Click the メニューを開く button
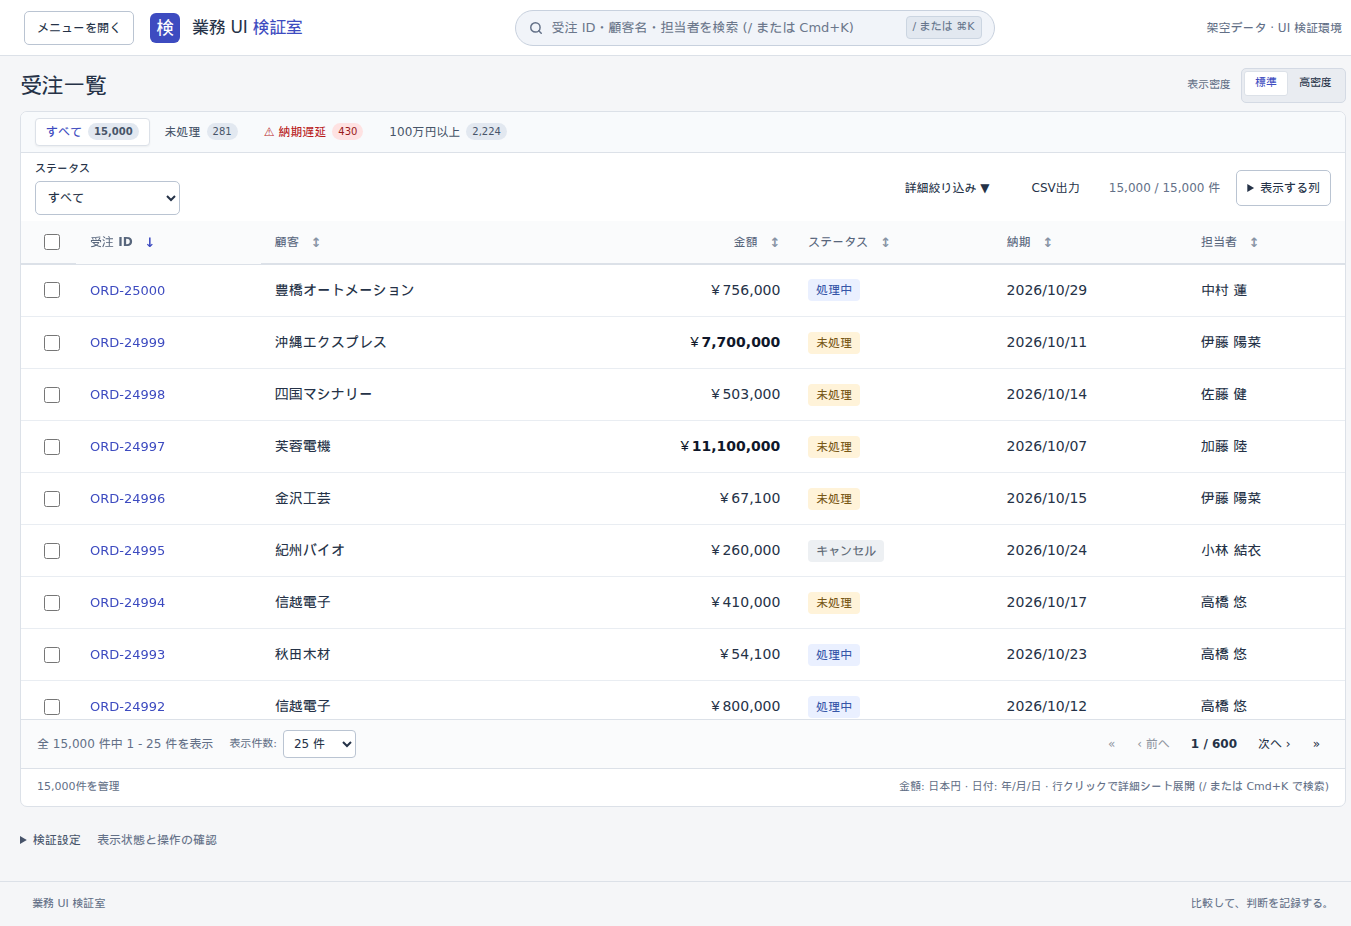The height and width of the screenshot is (926, 1351). (x=78, y=28)
